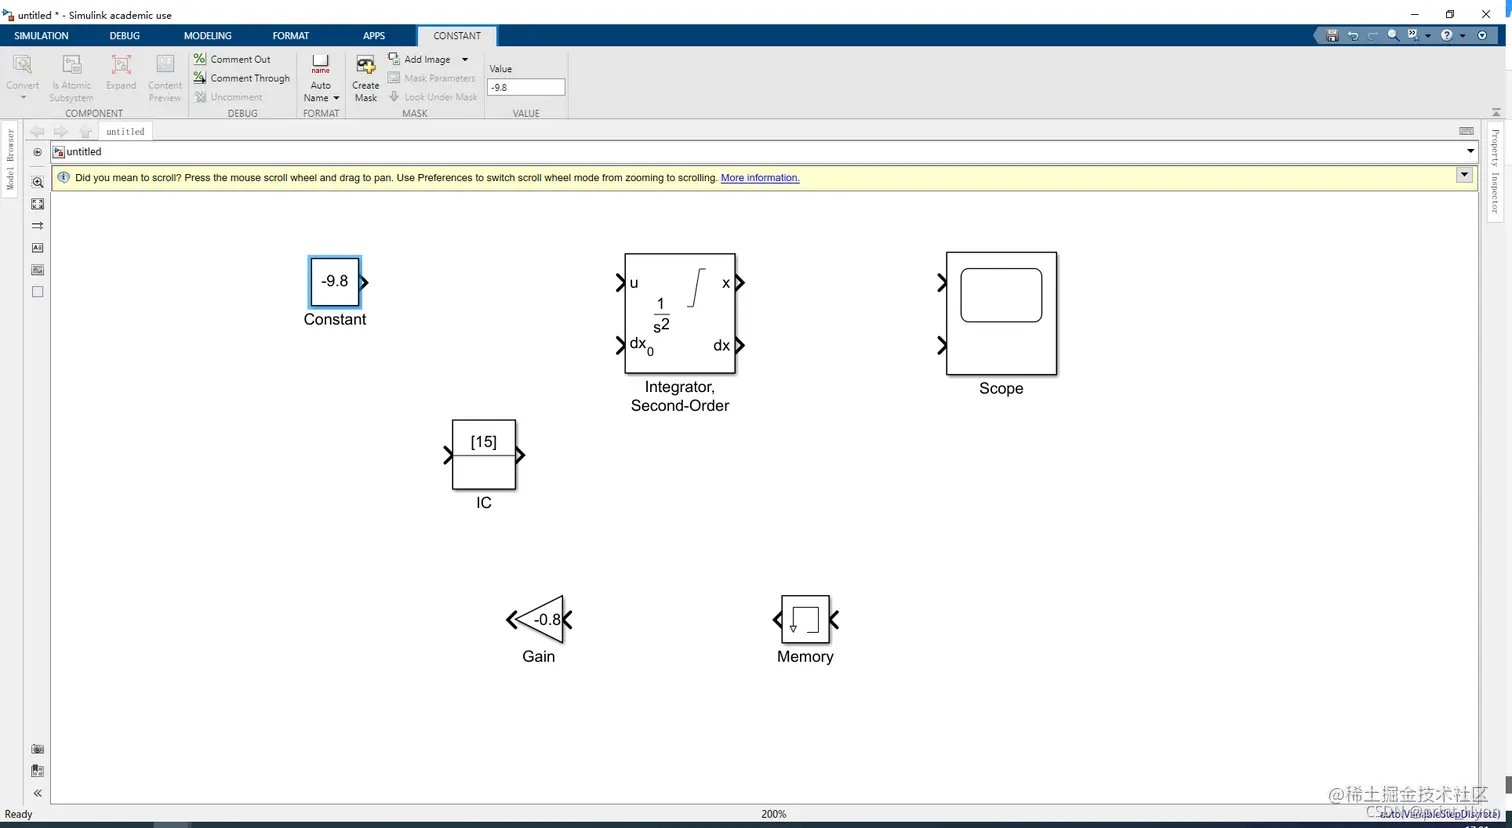
Task: Select the Integrator Second-Order block
Action: click(x=680, y=314)
